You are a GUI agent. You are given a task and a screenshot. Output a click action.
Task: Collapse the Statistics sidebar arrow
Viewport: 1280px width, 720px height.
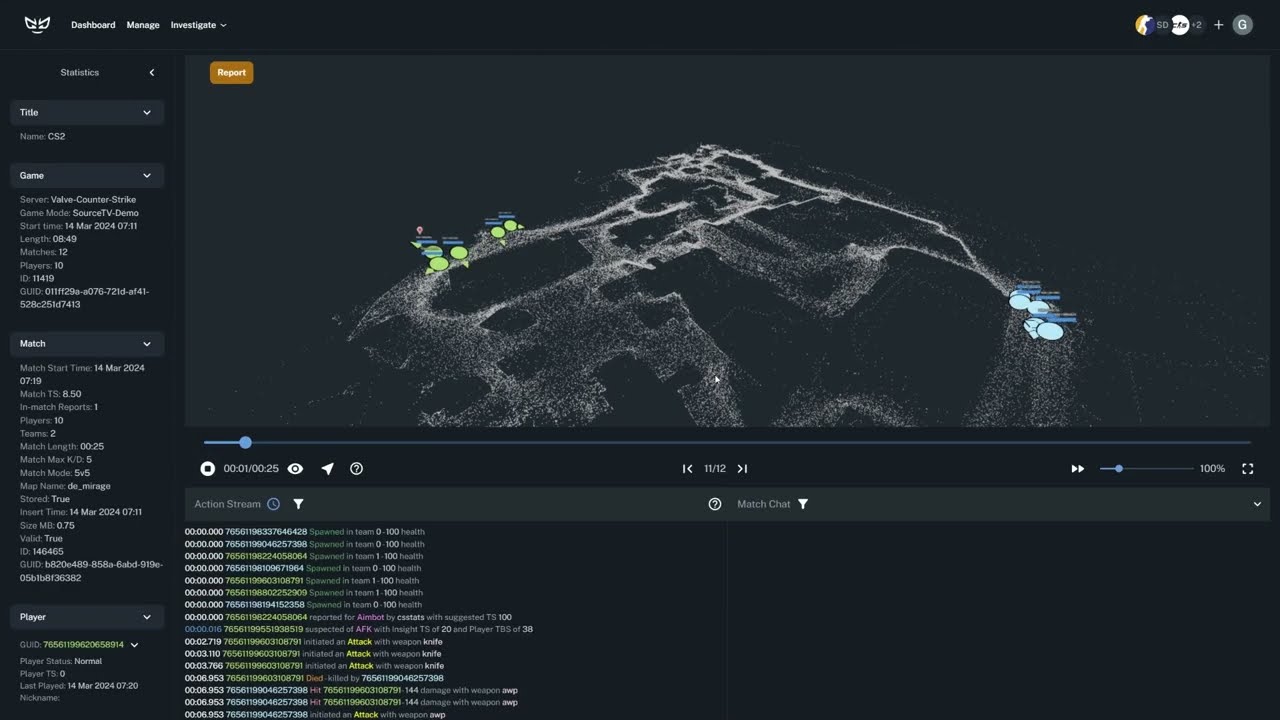[152, 72]
